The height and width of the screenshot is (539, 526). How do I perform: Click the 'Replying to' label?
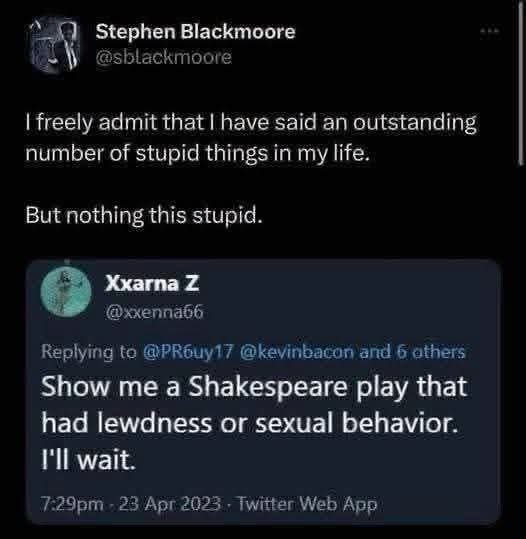pyautogui.click(x=89, y=352)
